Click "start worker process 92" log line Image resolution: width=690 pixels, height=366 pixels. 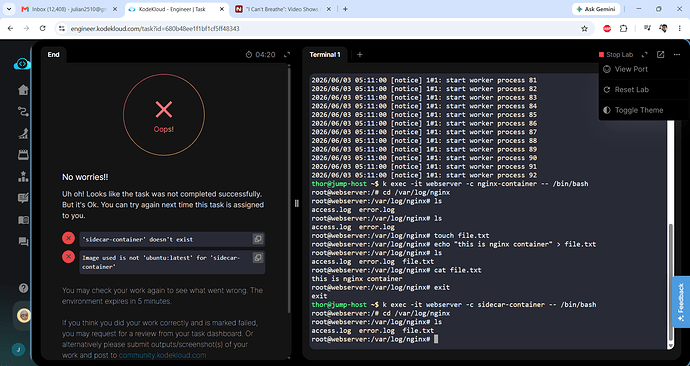pos(424,175)
